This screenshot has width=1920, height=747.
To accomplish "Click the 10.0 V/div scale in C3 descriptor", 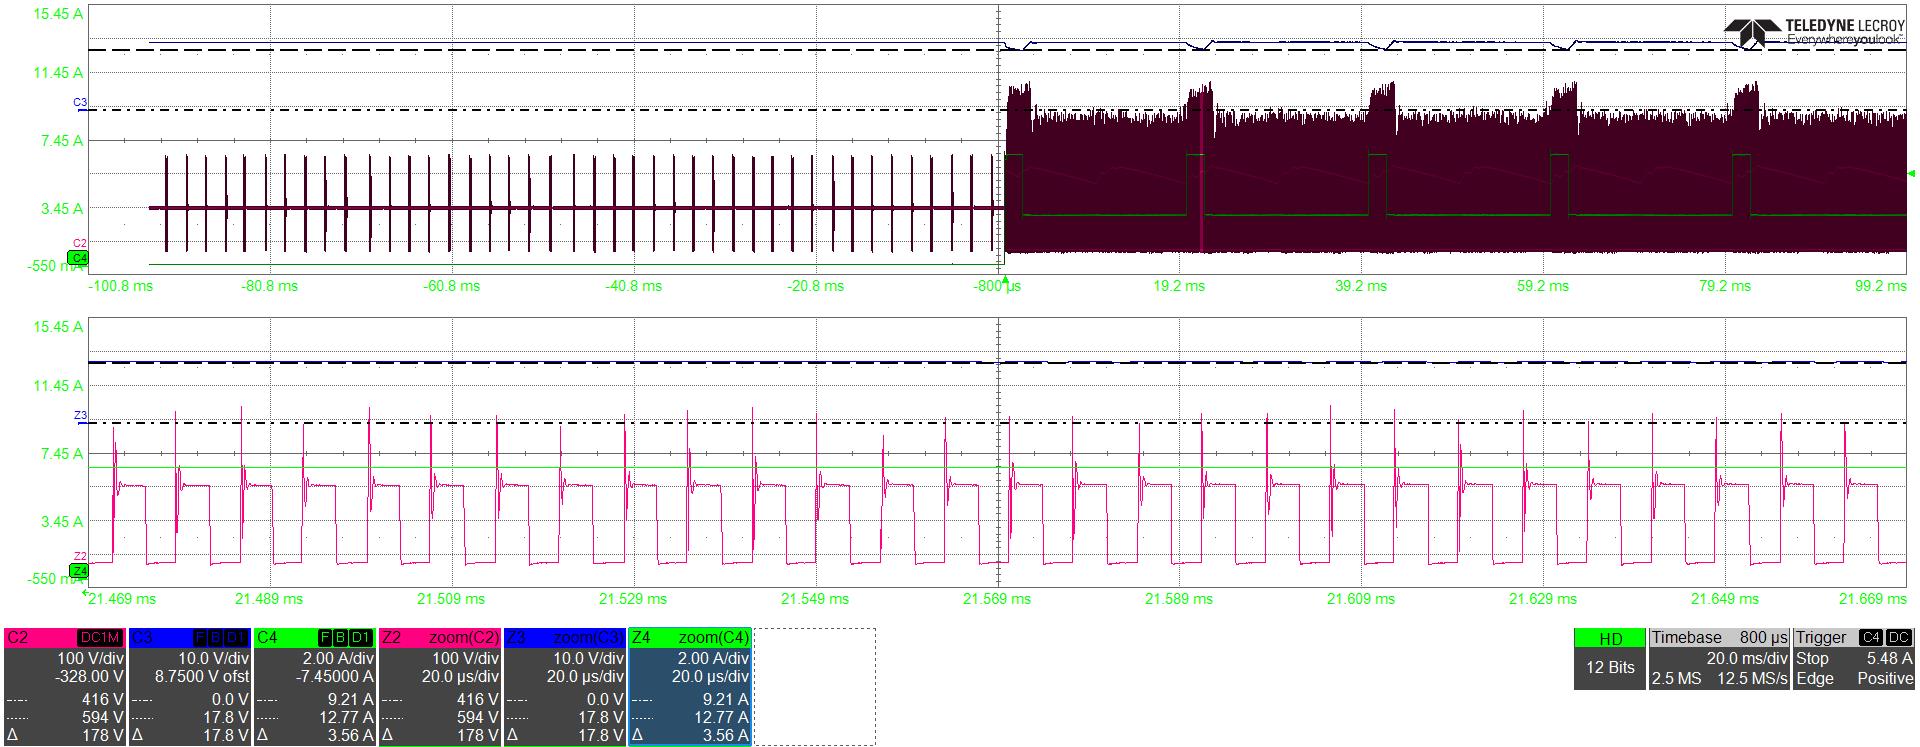I will click(x=212, y=659).
